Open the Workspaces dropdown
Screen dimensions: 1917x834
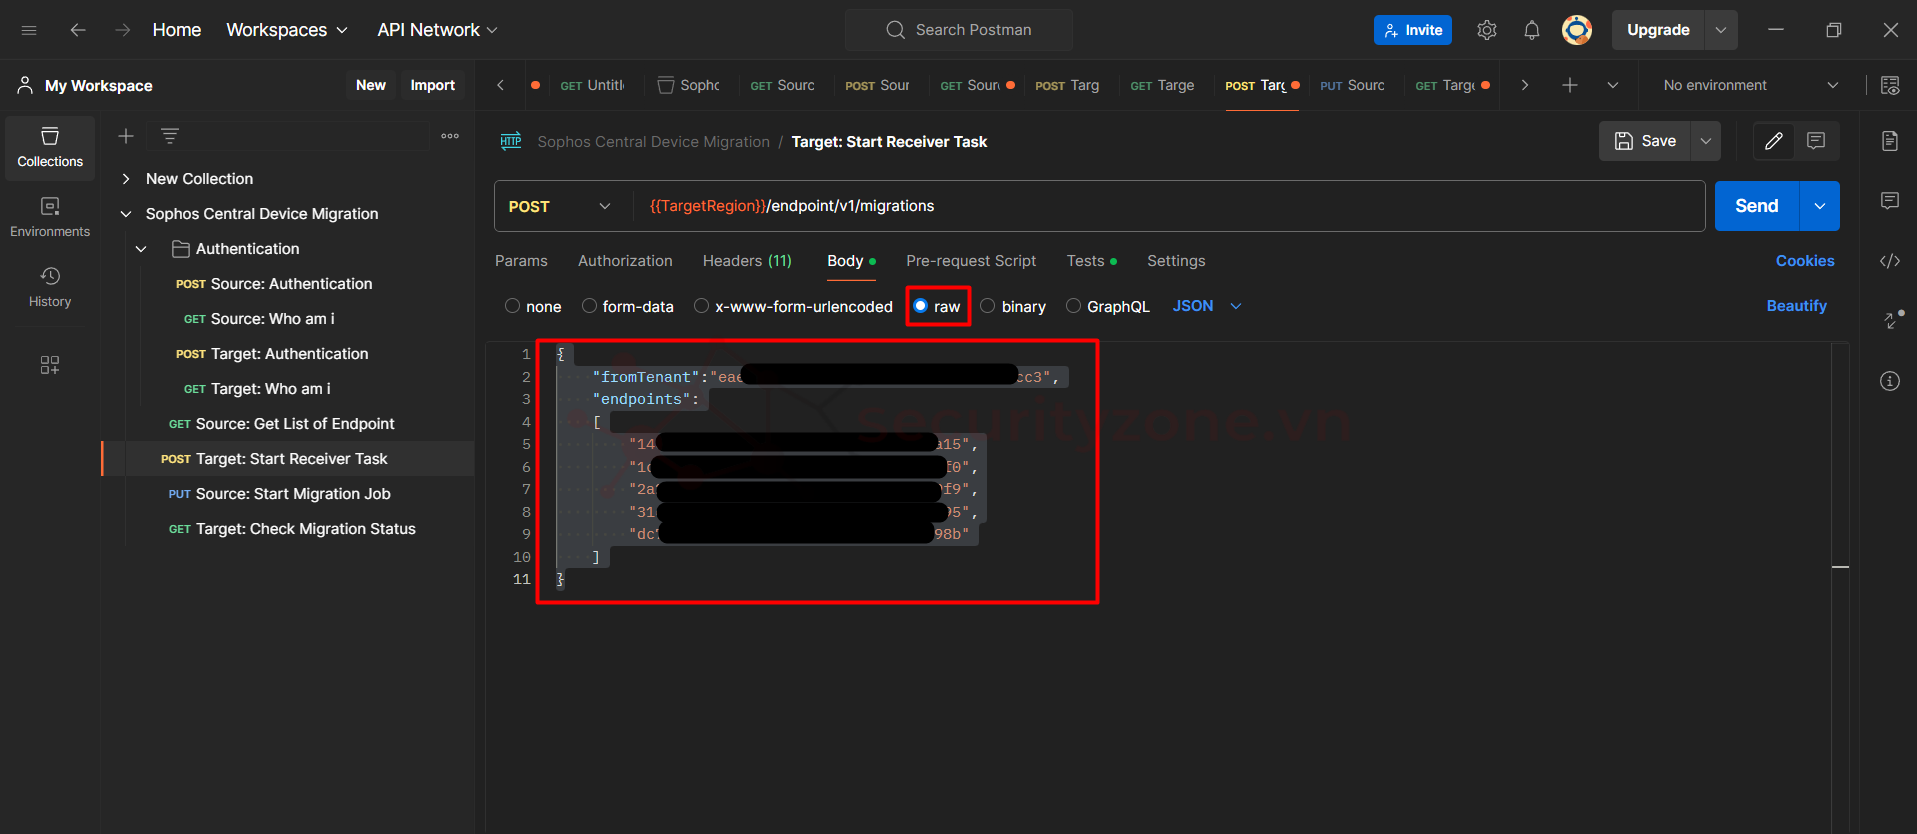(287, 30)
